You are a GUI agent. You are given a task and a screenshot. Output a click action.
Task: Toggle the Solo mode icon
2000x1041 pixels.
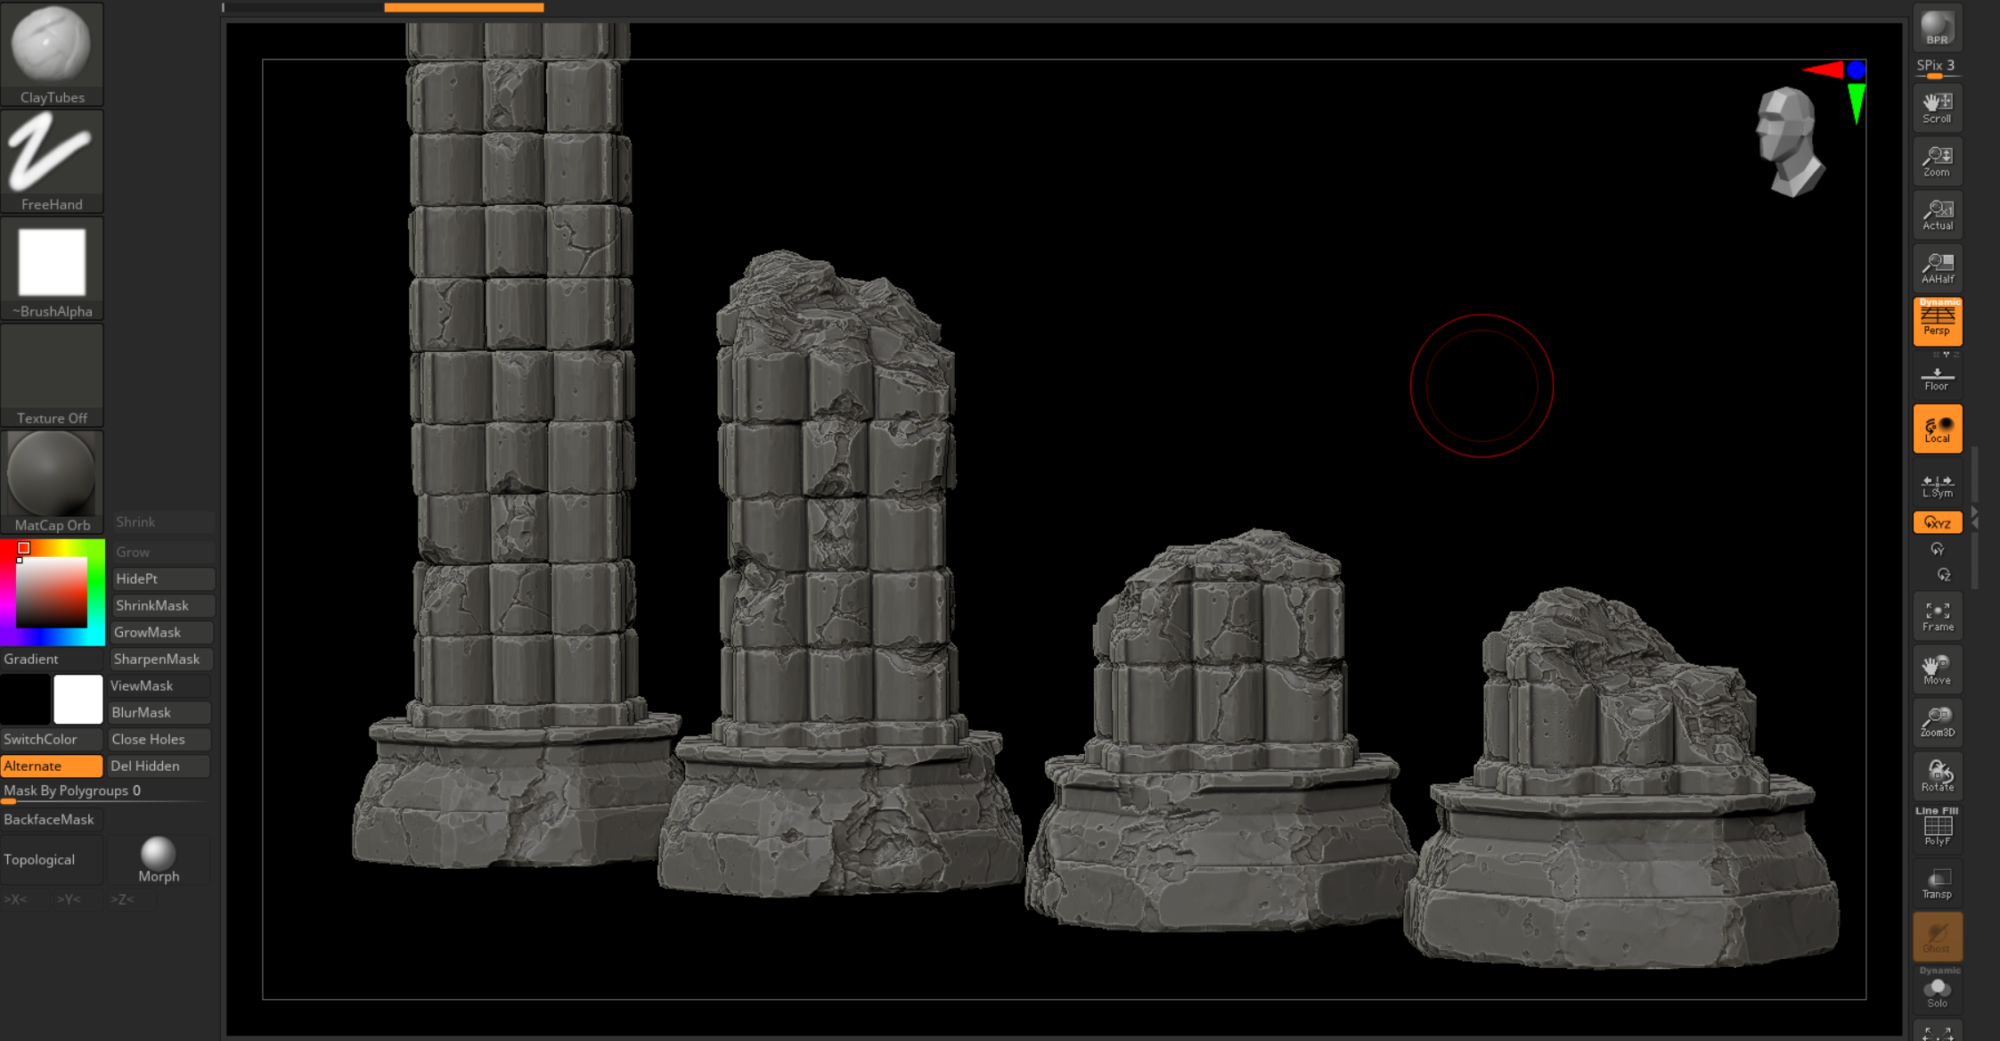tap(1937, 990)
